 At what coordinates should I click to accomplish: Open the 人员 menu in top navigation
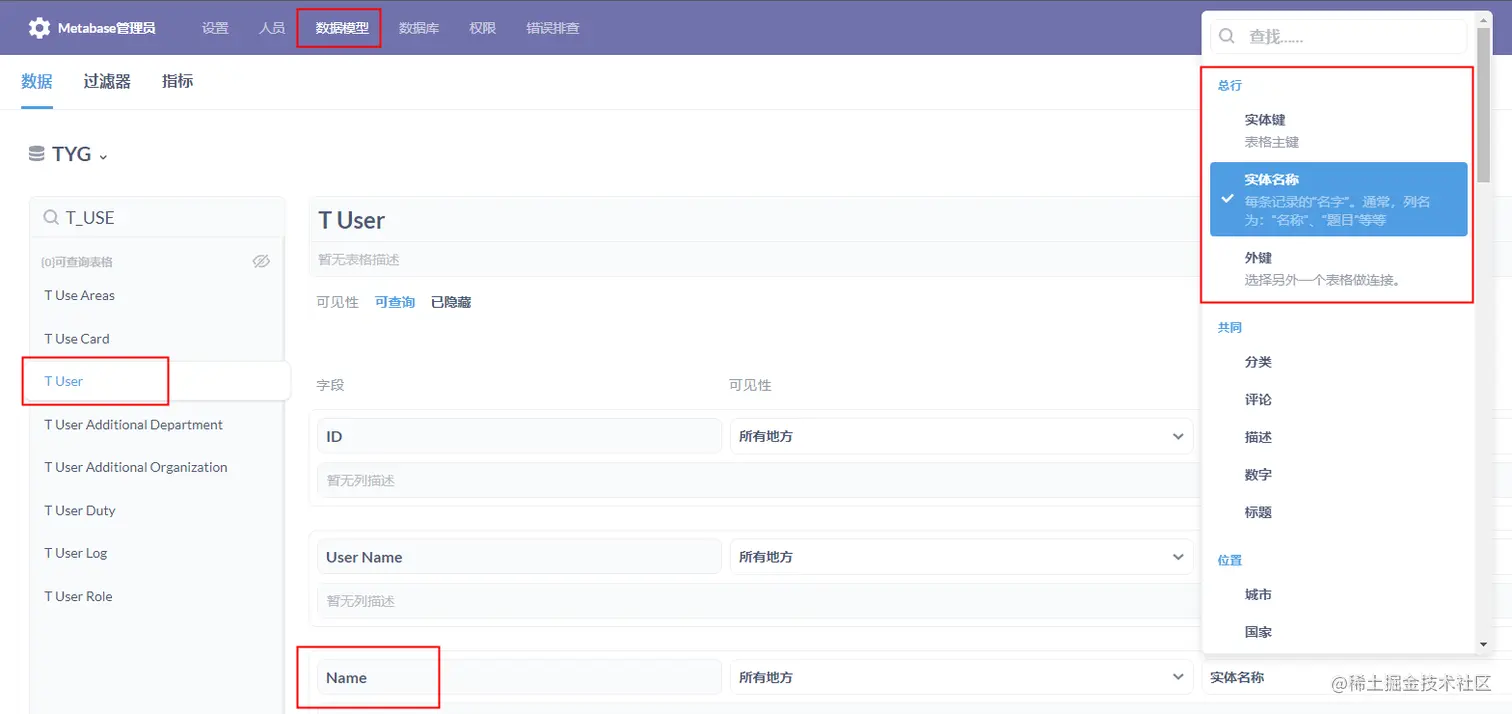(272, 28)
